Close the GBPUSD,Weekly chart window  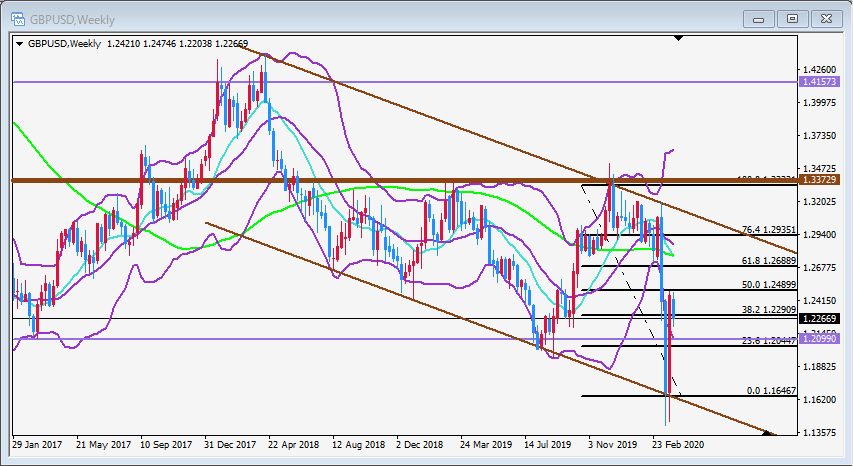[826, 19]
